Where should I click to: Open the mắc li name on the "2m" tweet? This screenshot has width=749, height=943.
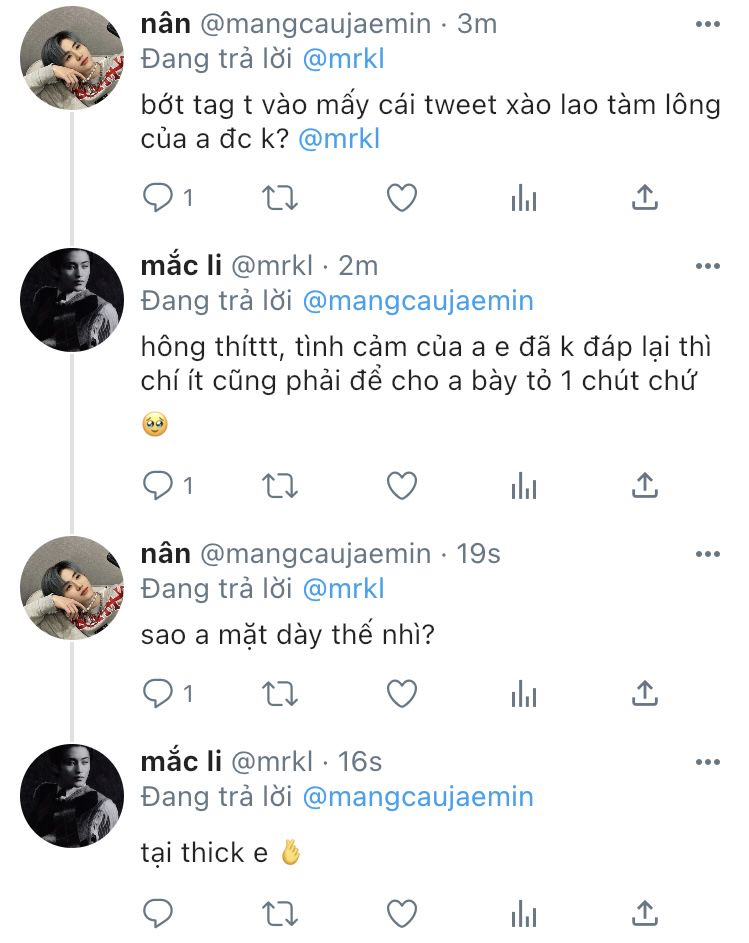pos(182,265)
